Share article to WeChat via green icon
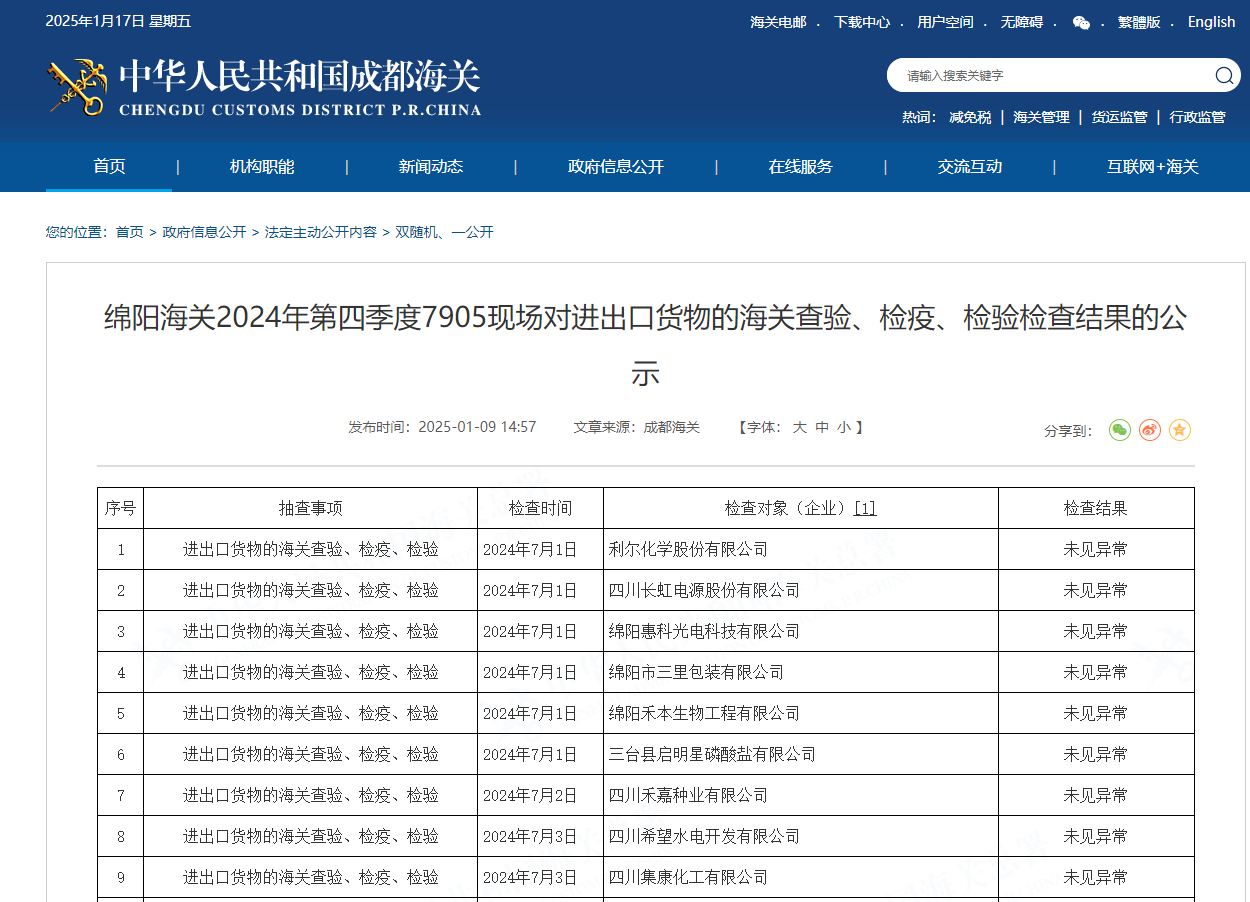Image resolution: width=1250 pixels, height=902 pixels. [x=1120, y=430]
